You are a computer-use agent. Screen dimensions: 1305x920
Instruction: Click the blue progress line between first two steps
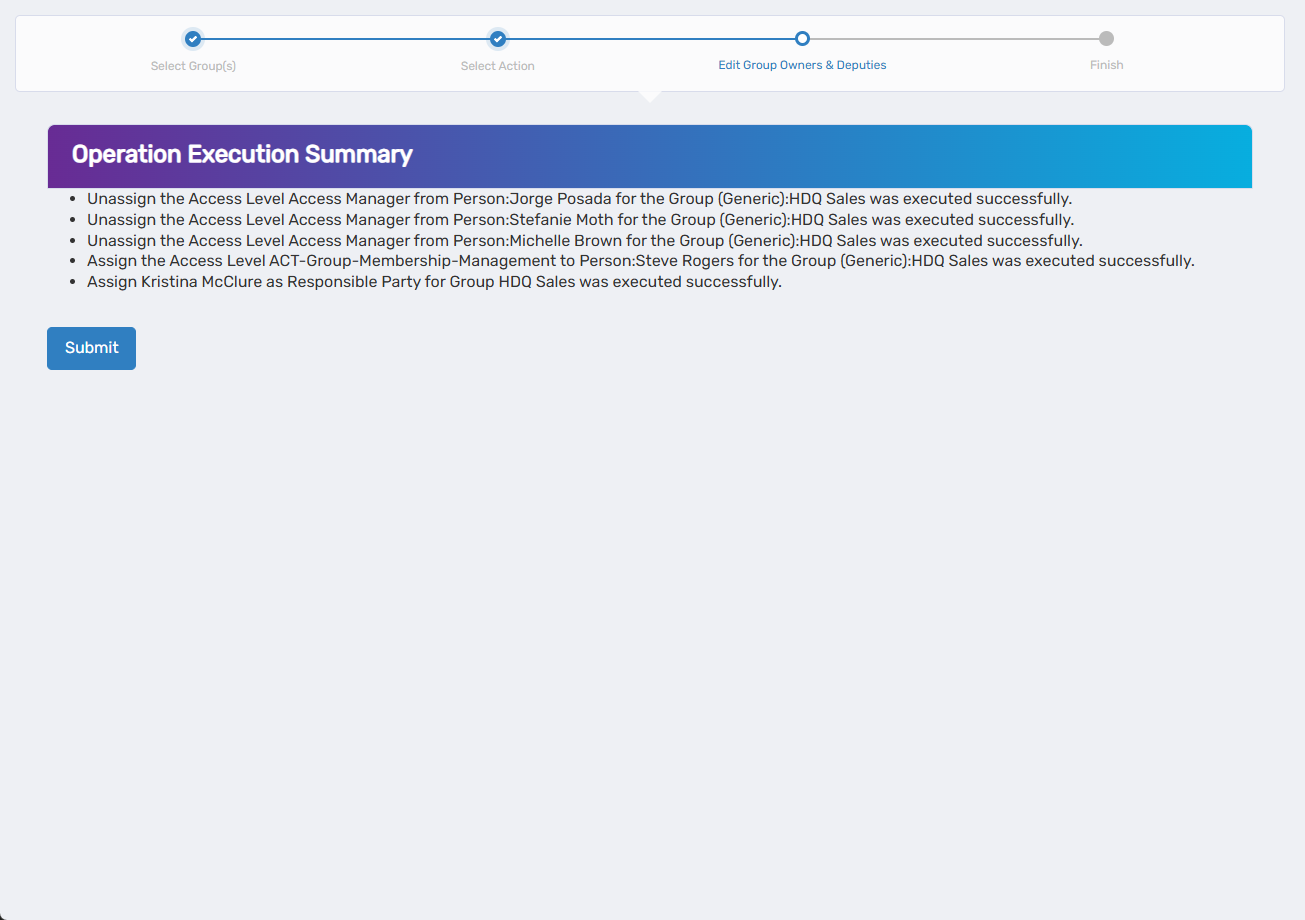(345, 39)
